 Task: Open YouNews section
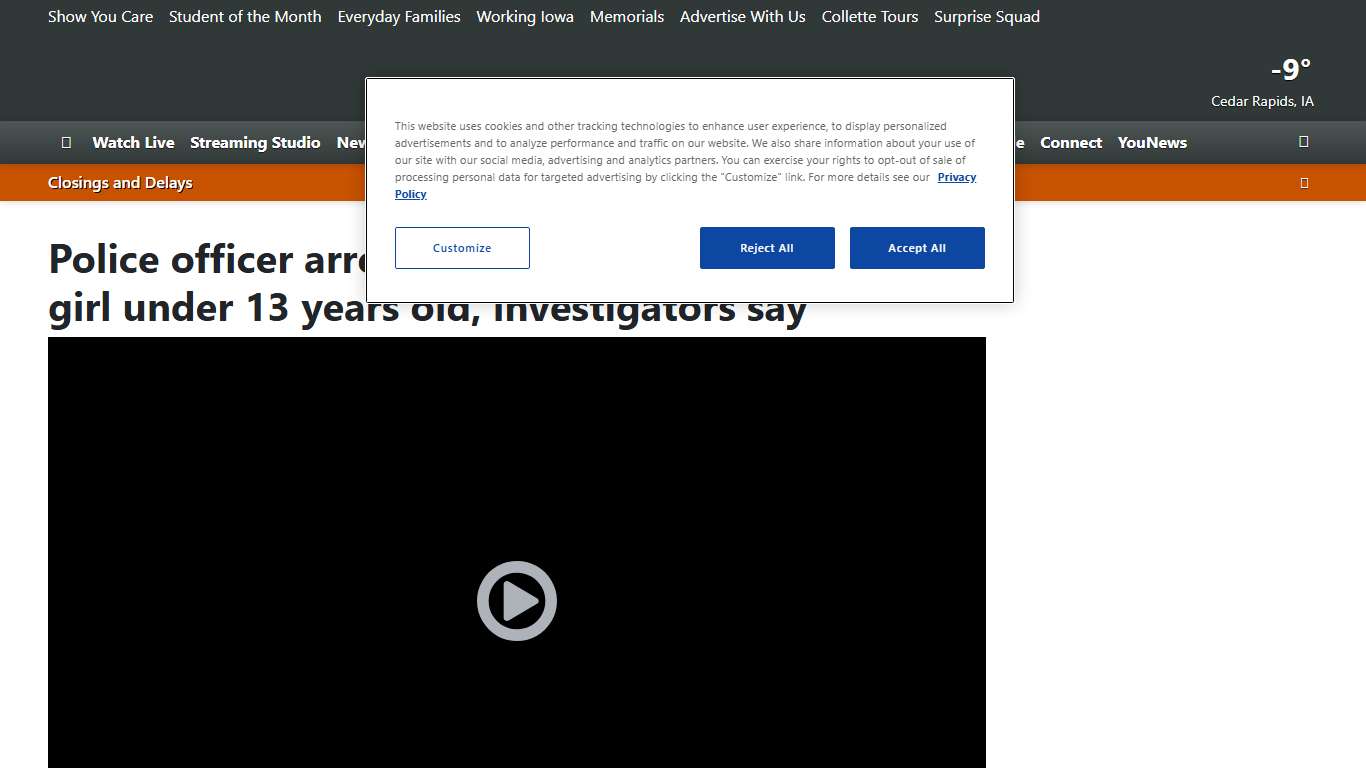tap(1152, 142)
